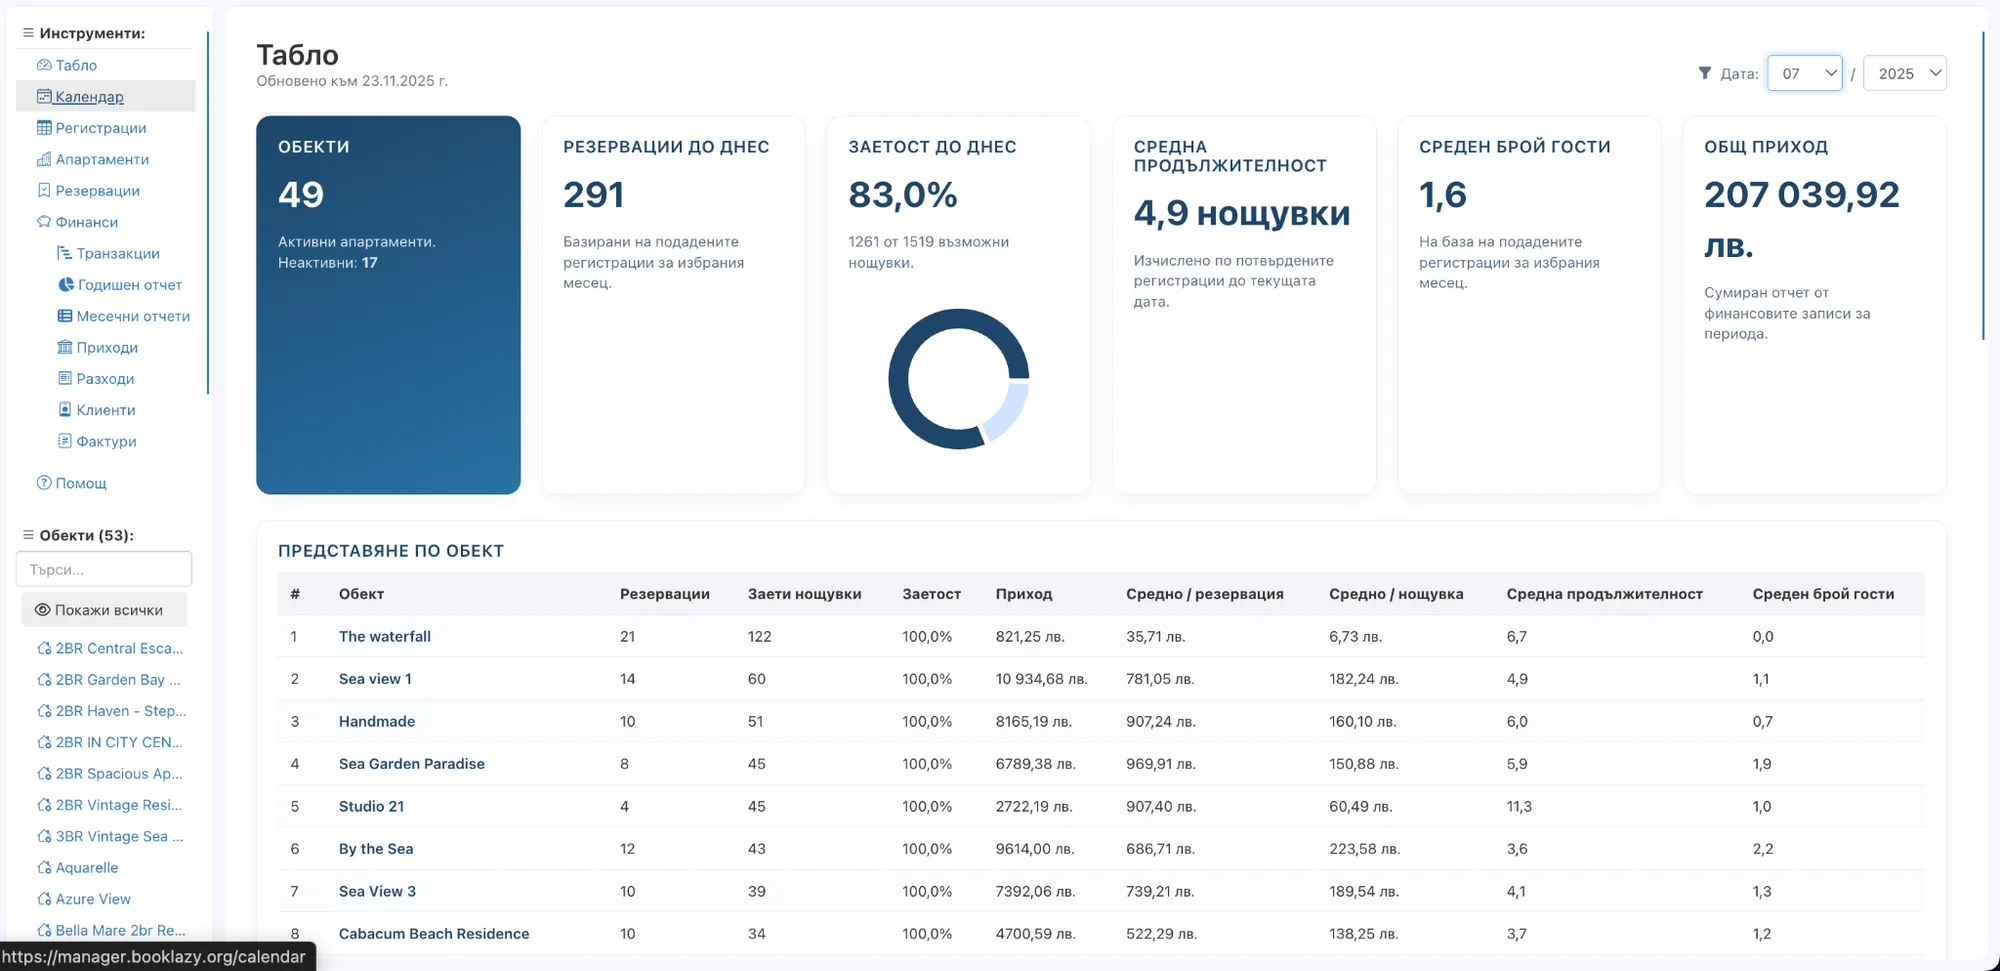The image size is (2000, 971).
Task: Click the occupancy donut chart
Action: click(x=958, y=379)
